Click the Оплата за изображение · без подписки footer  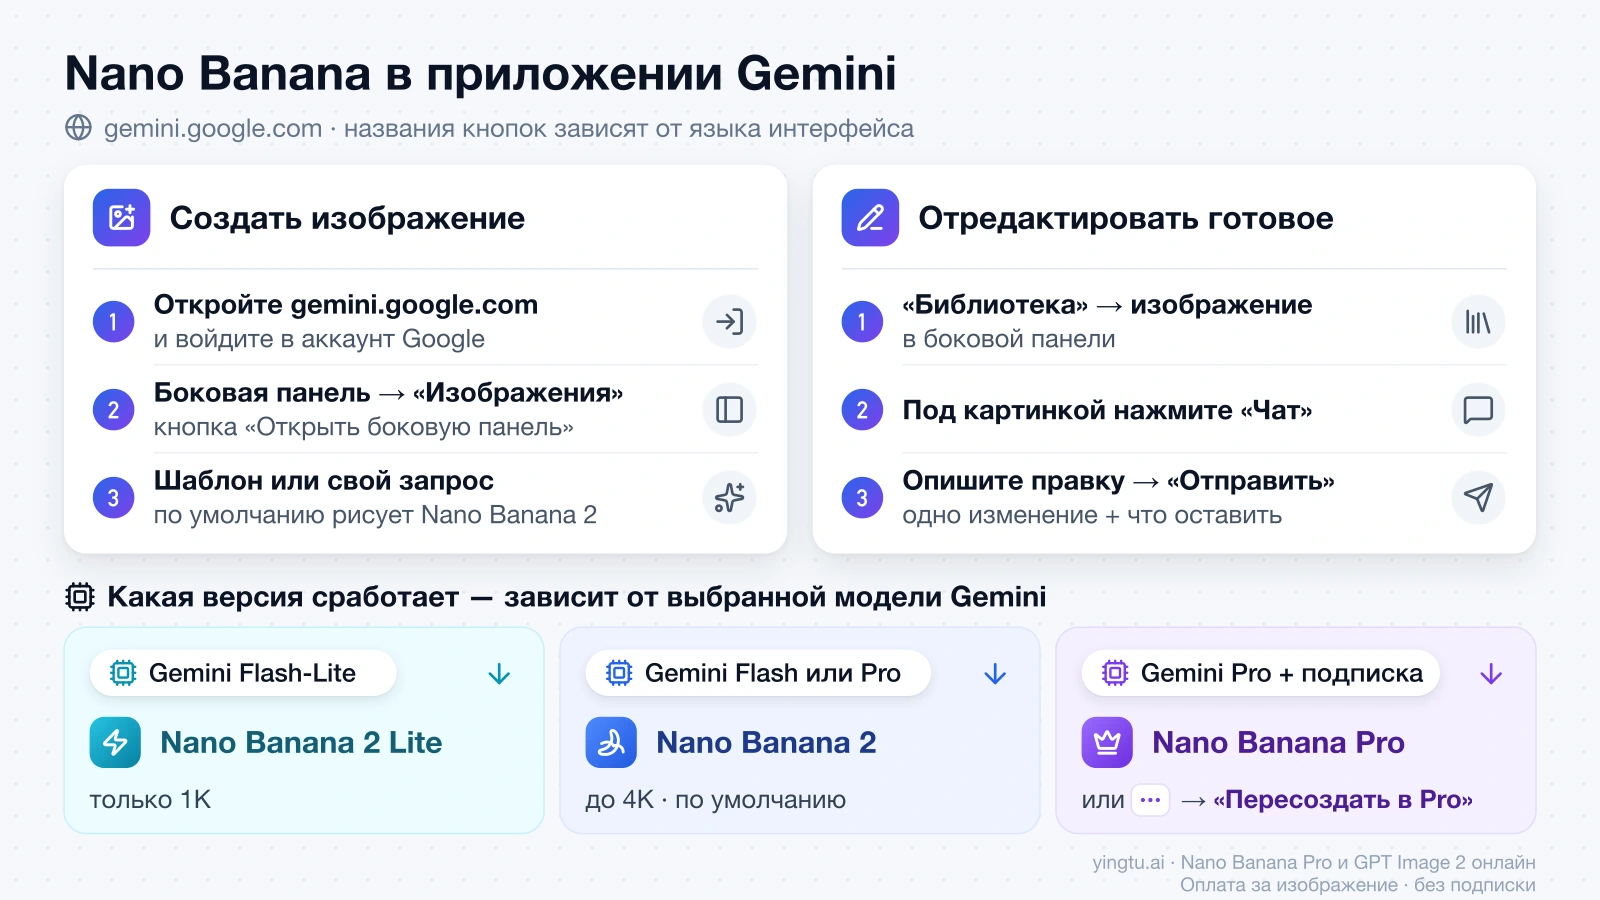[x=1357, y=885]
